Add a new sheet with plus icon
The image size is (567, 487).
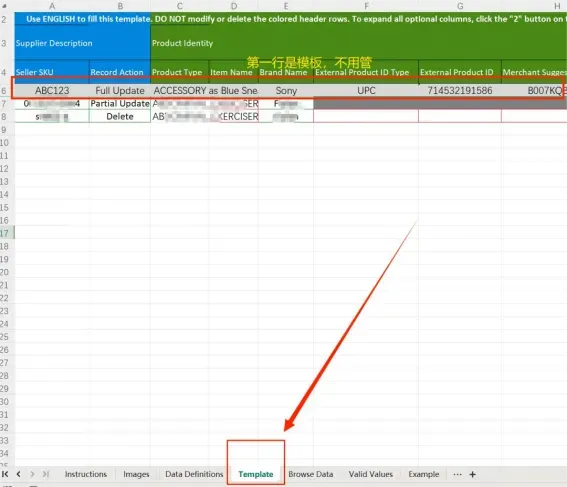[x=472, y=474]
